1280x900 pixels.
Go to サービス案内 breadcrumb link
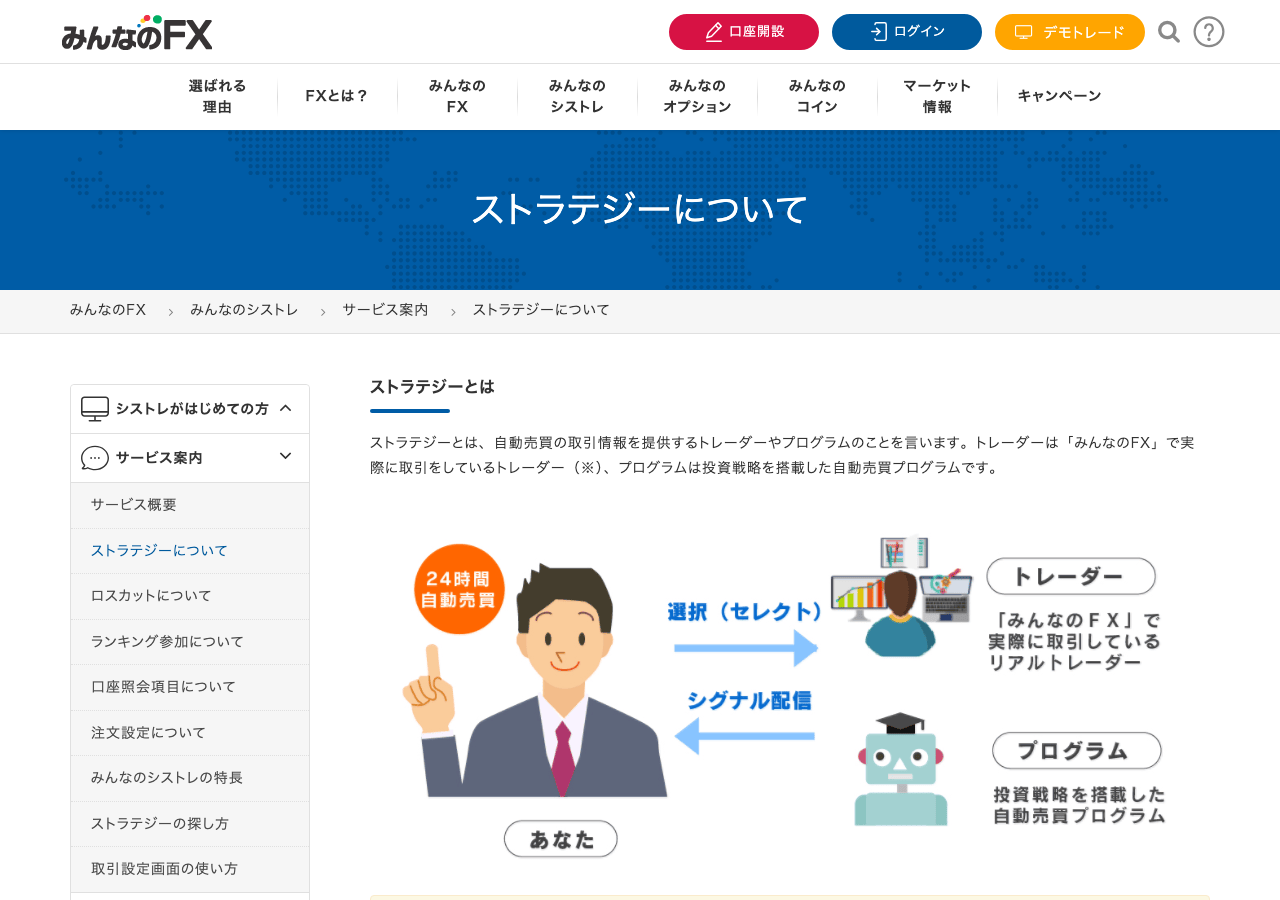click(x=385, y=310)
